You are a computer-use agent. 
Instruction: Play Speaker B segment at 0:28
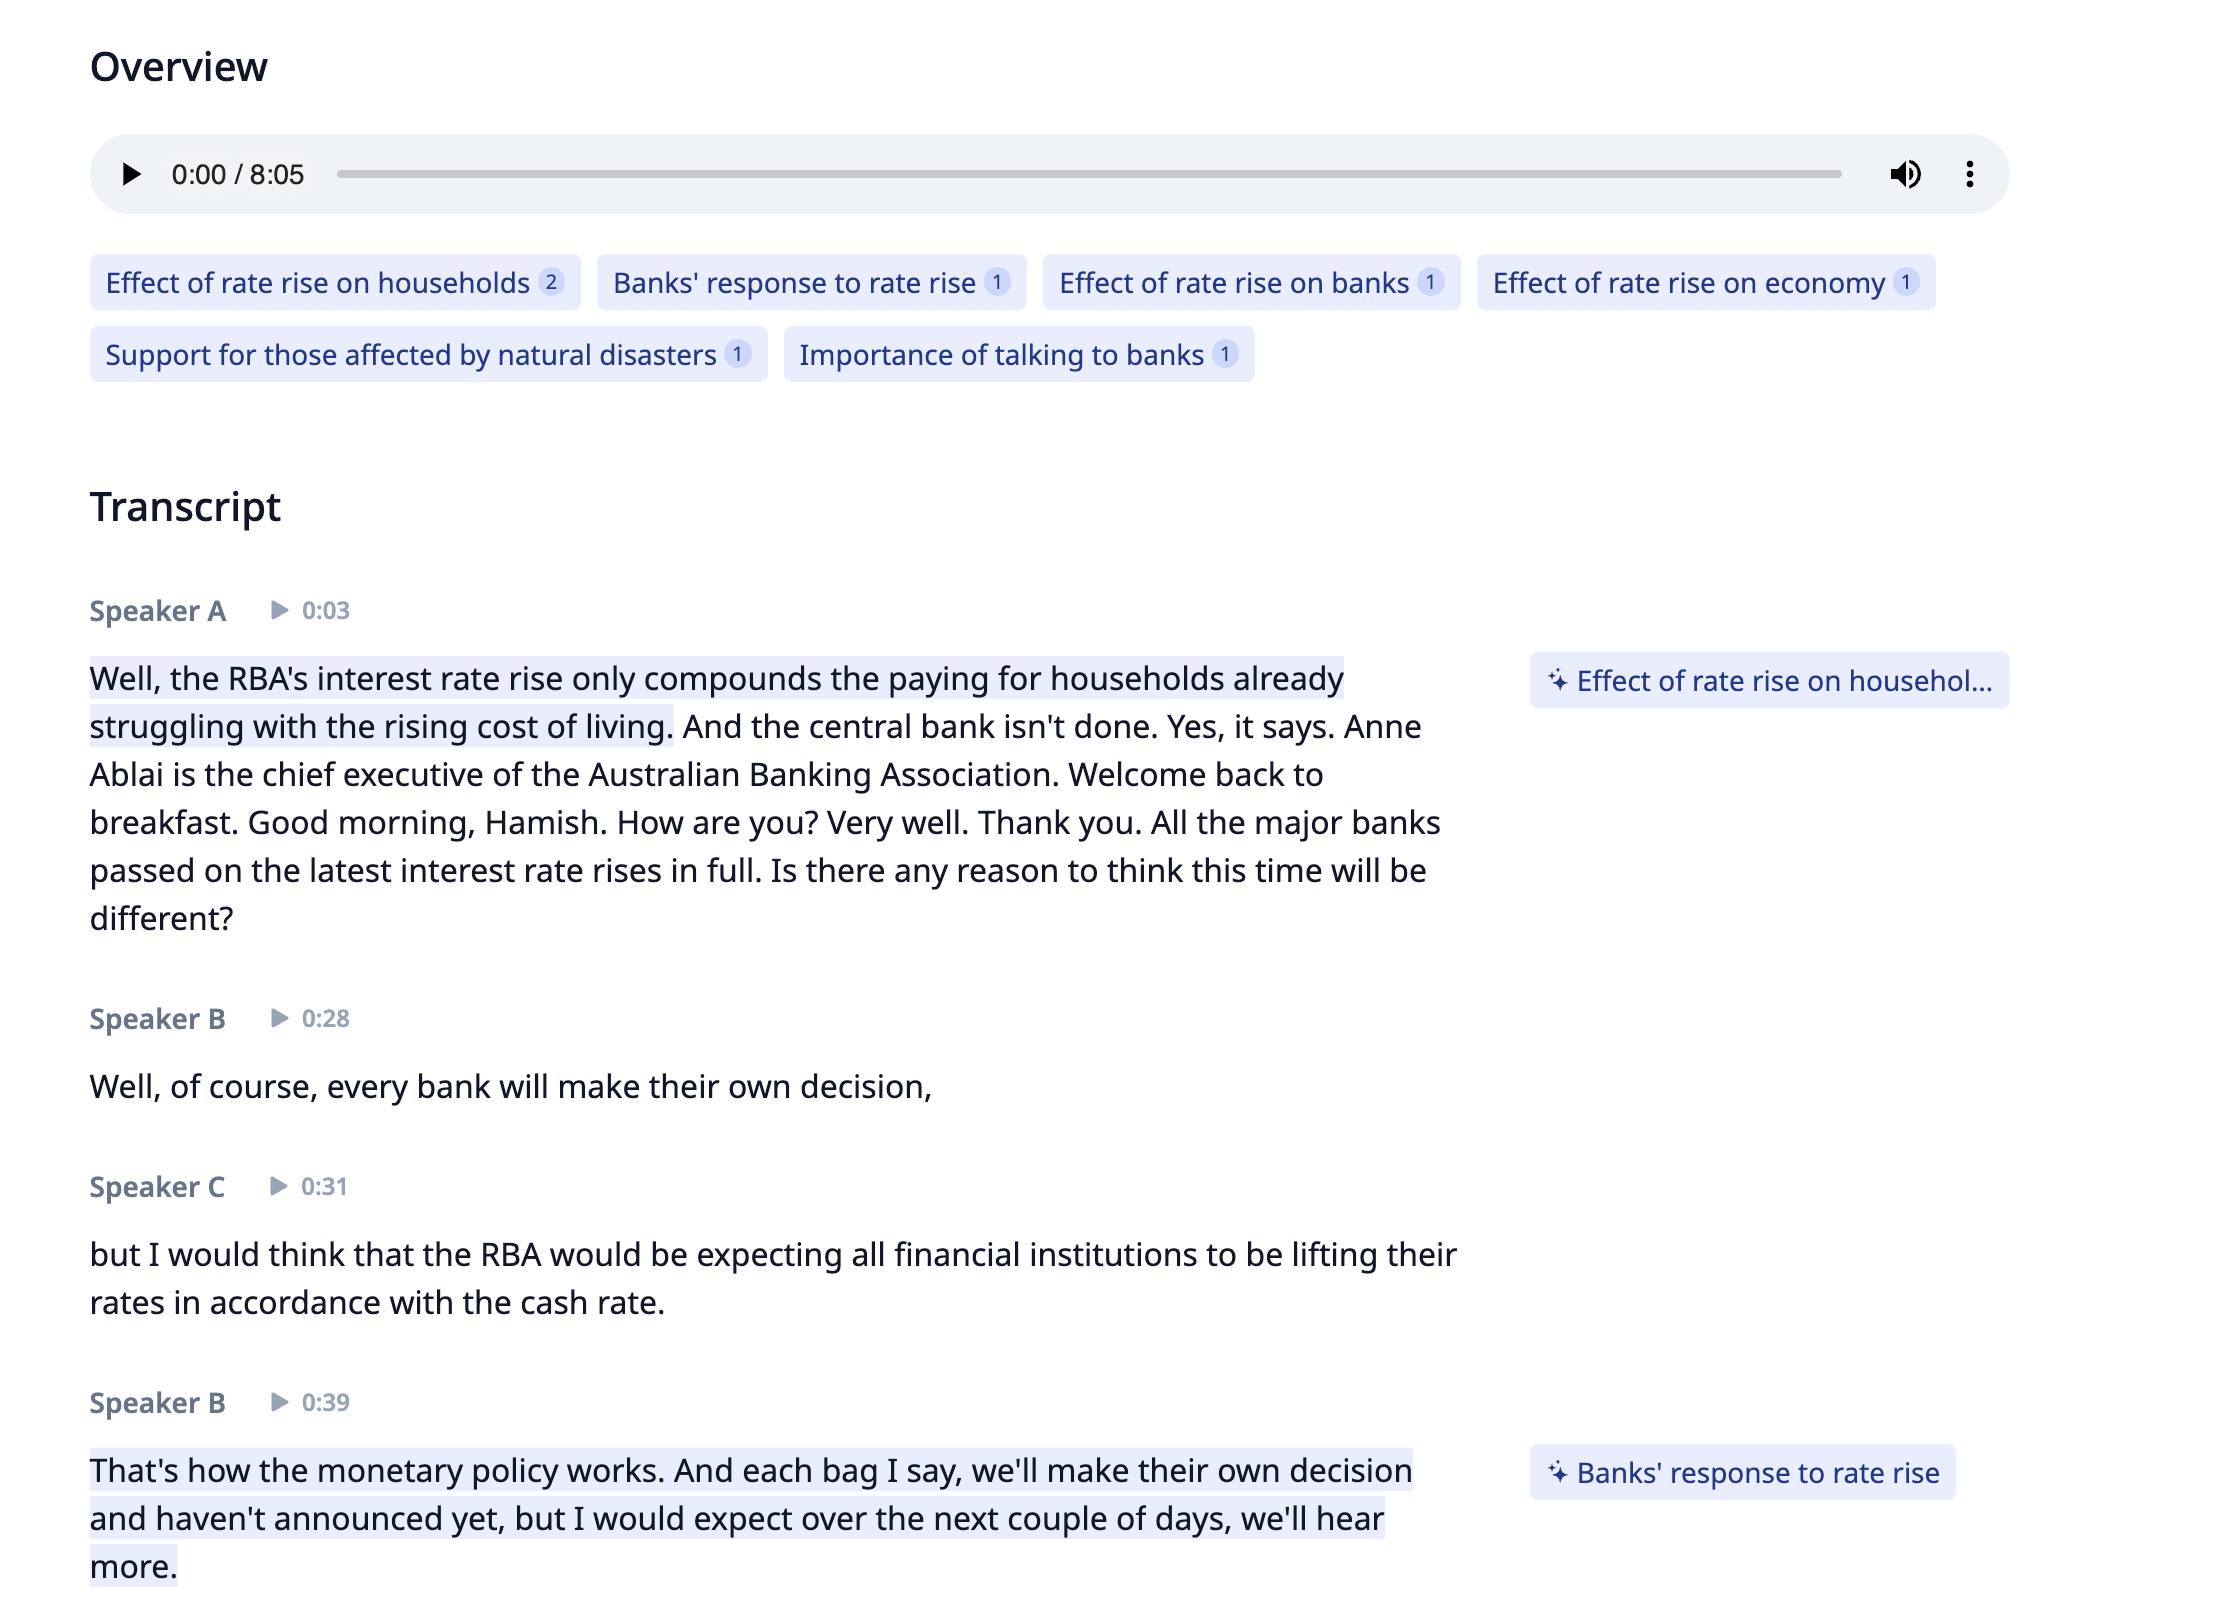(x=281, y=1018)
